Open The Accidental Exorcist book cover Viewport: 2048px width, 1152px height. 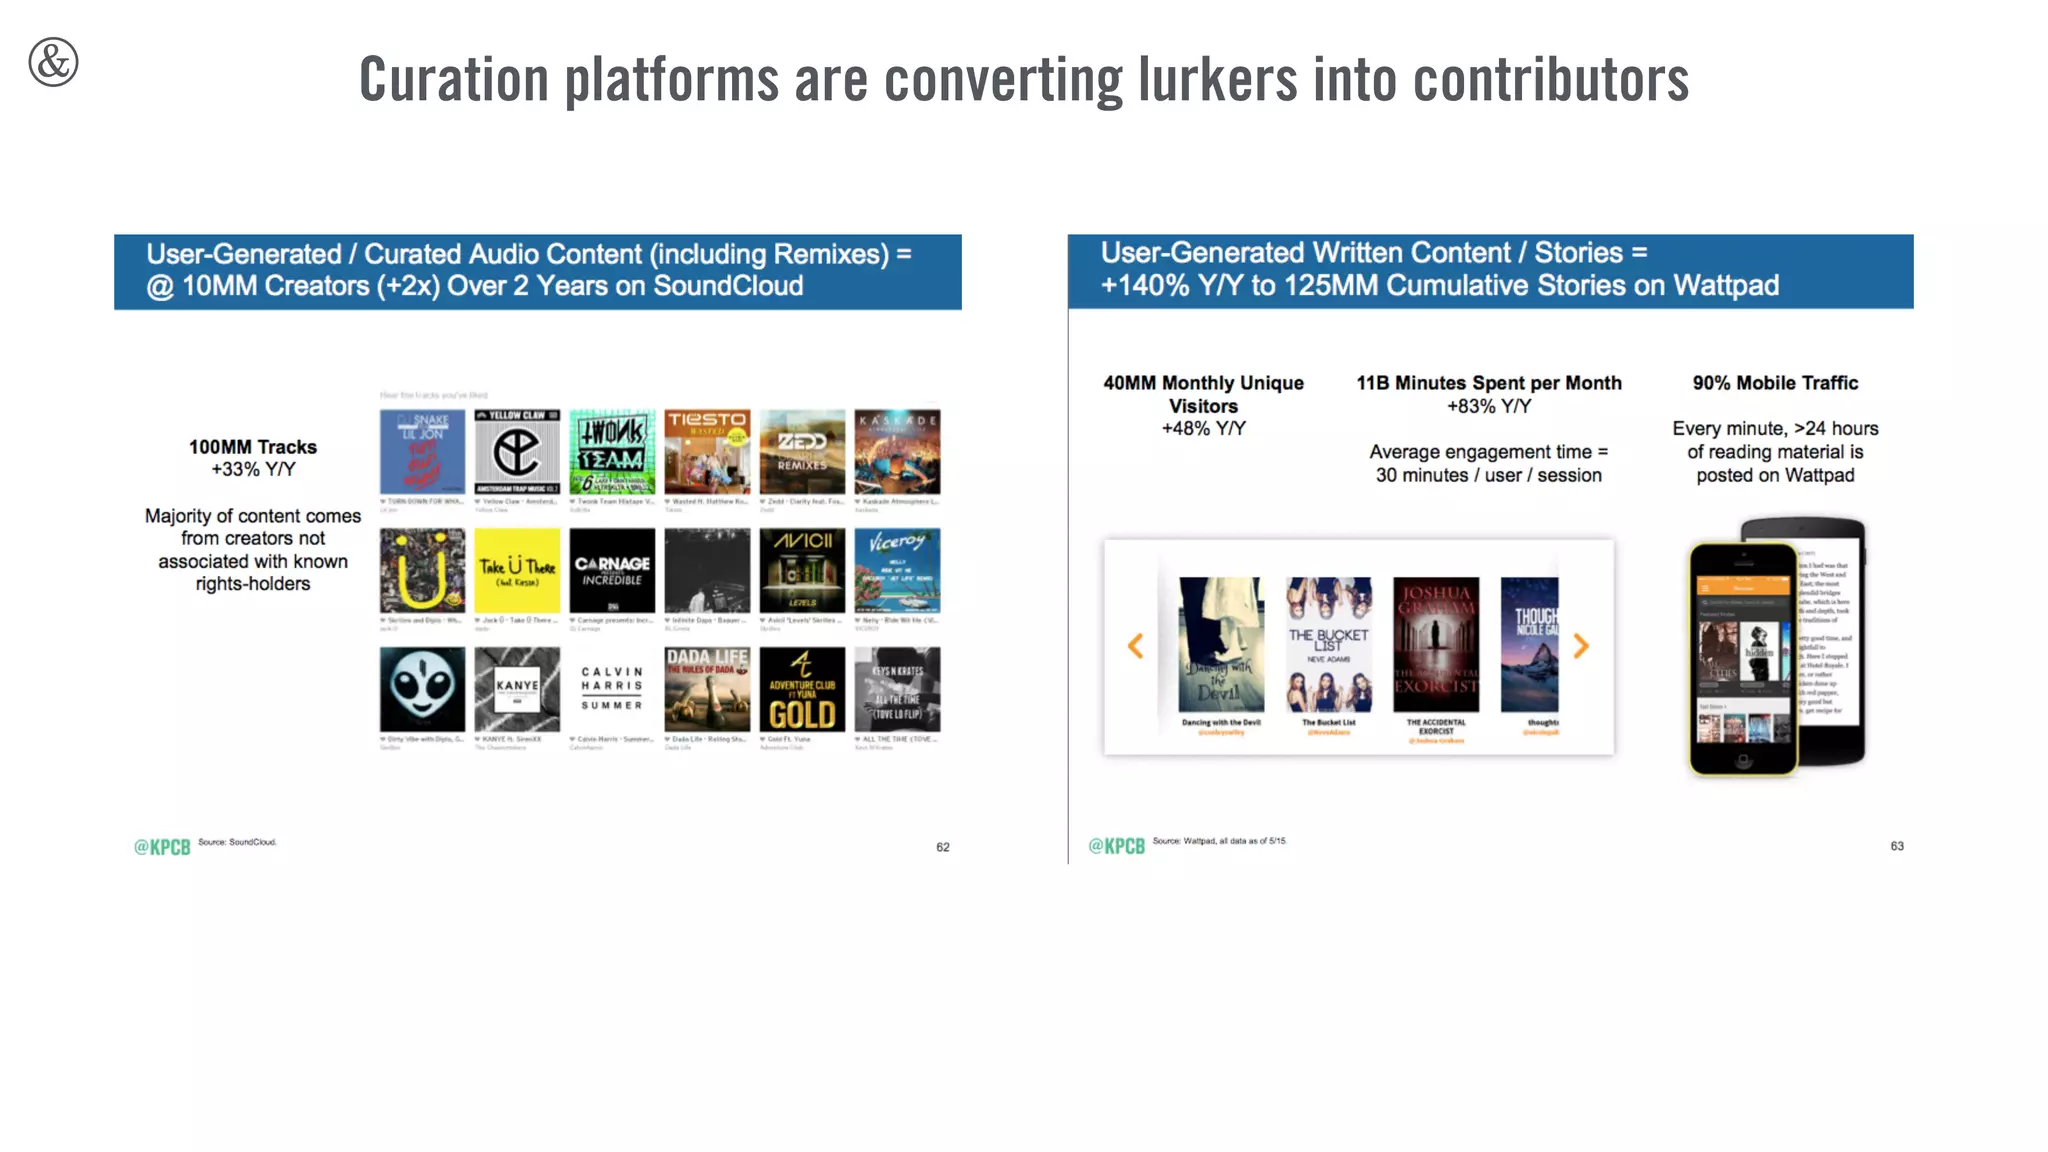[x=1436, y=644]
